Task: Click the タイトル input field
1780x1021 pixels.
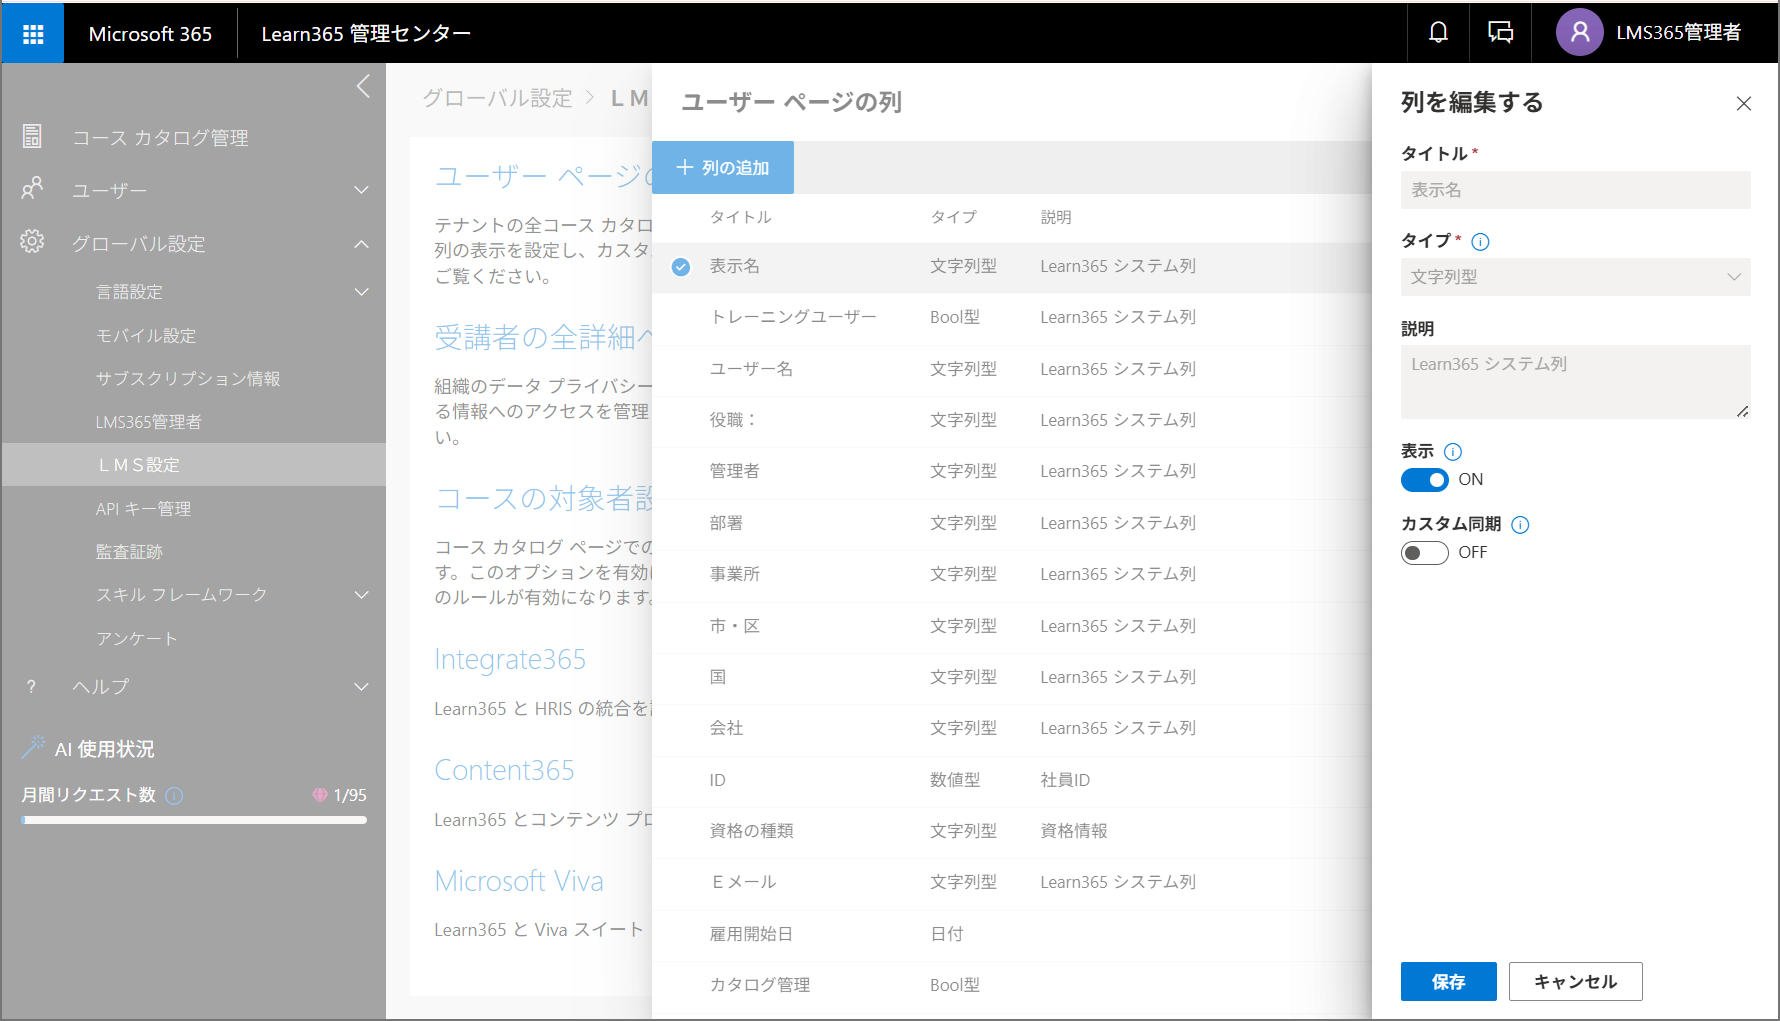Action: tap(1575, 190)
